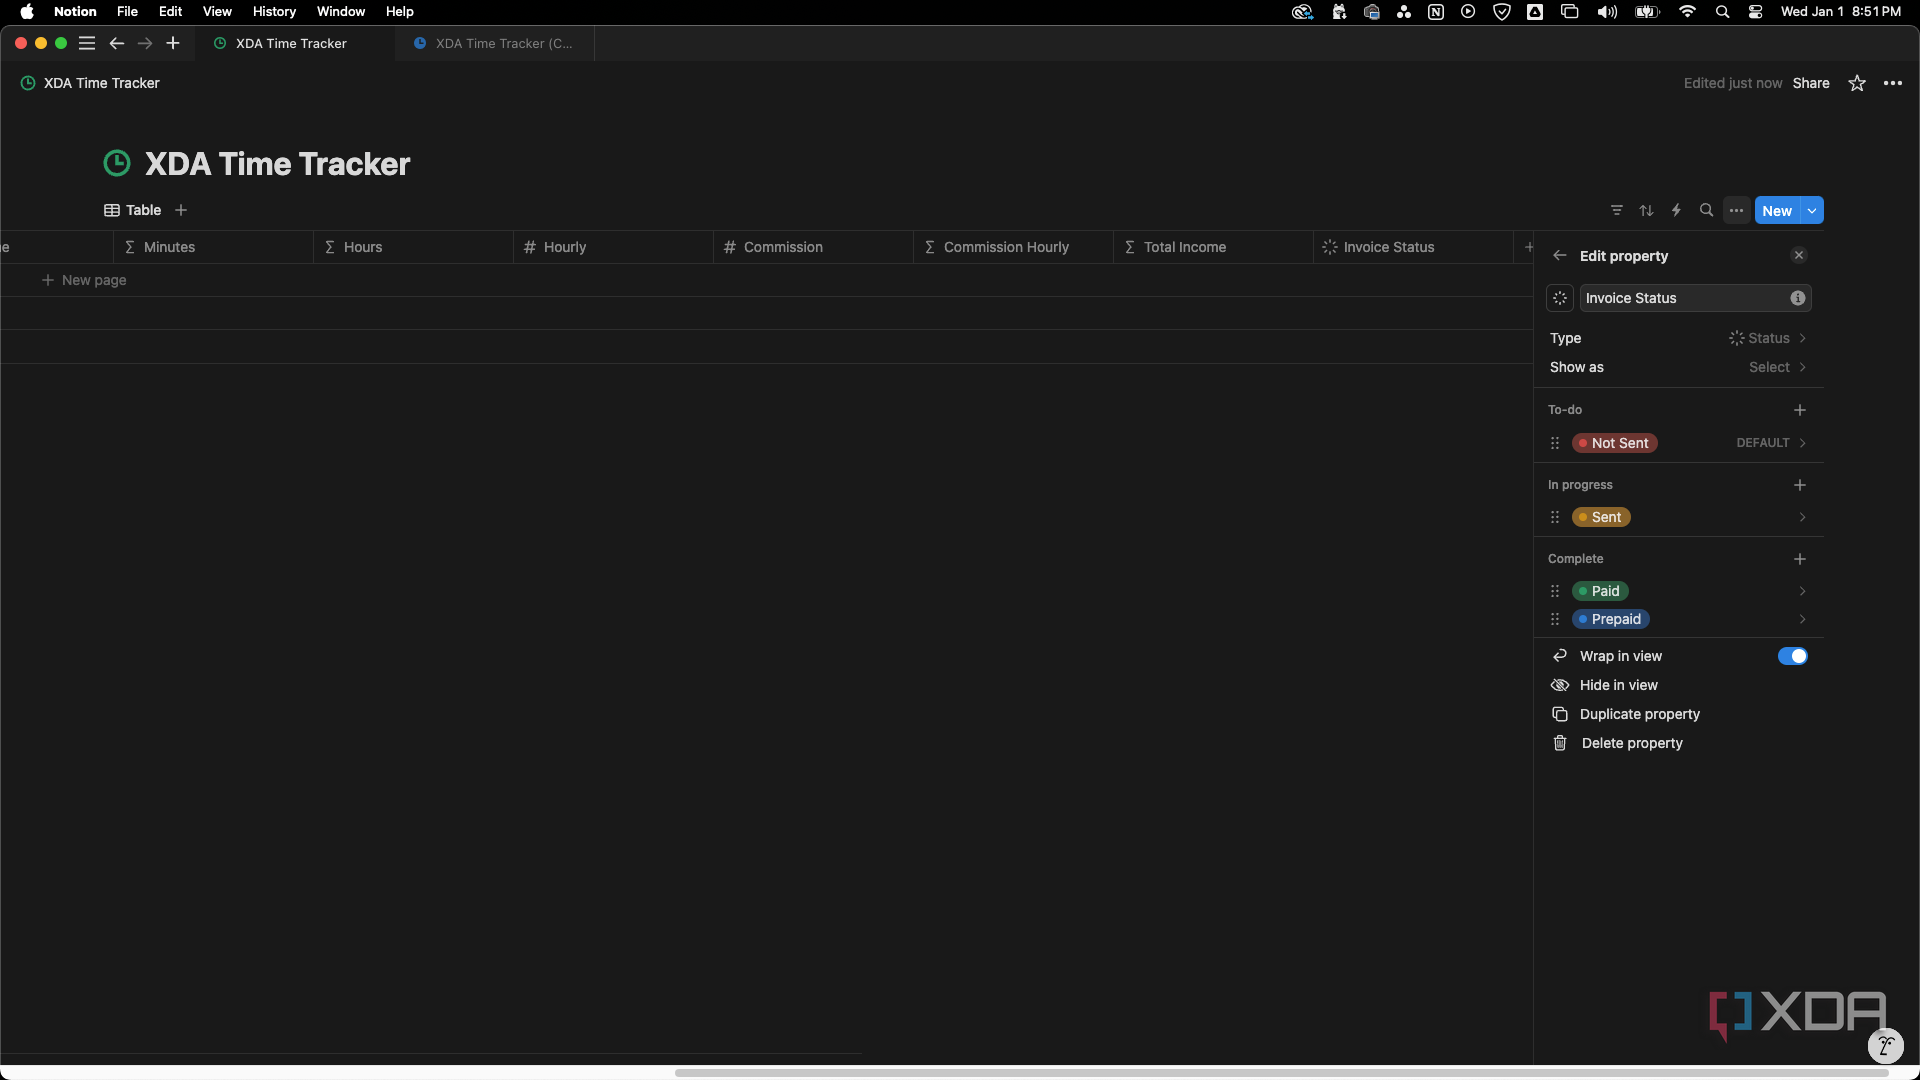The image size is (1920, 1080).
Task: Grab the Not Sent drag handle
Action: click(x=1555, y=443)
